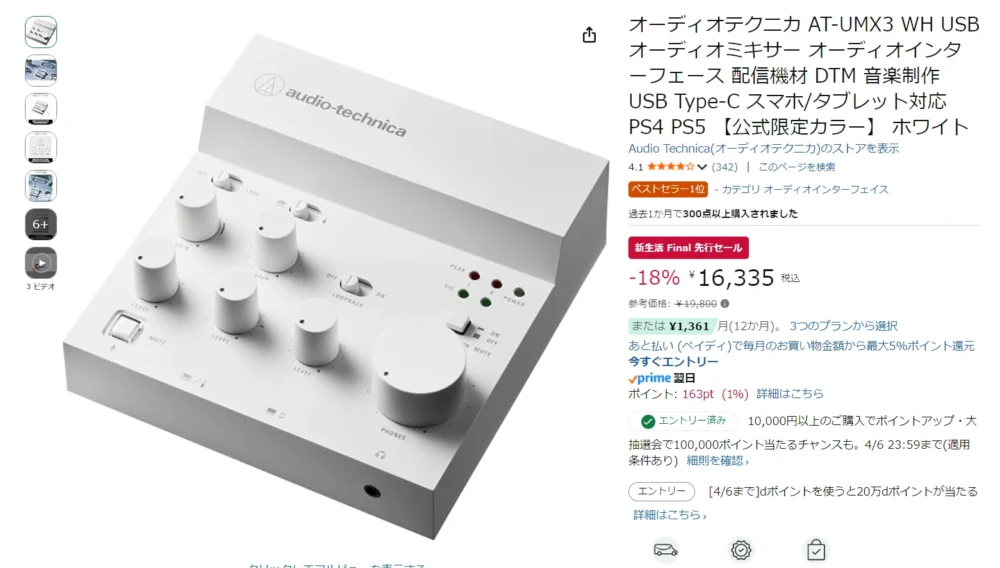Expand the star rating dropdown chevron
The image size is (1000, 568).
pos(702,167)
